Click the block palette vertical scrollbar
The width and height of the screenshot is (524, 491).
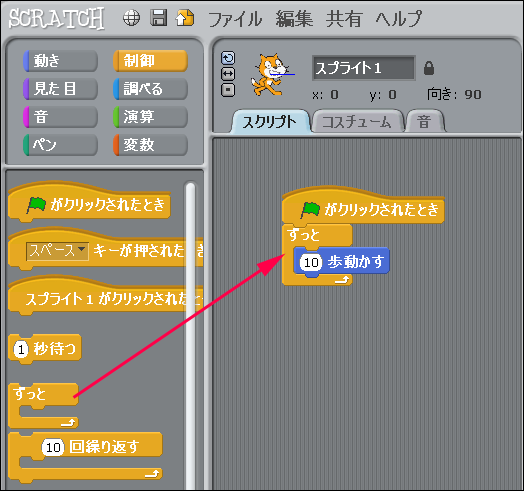coord(190,334)
